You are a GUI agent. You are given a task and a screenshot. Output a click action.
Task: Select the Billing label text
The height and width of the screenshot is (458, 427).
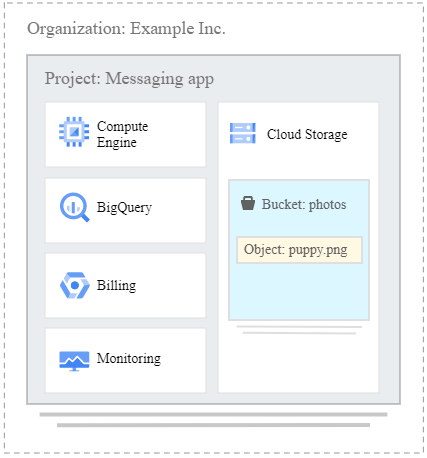pyautogui.click(x=116, y=286)
